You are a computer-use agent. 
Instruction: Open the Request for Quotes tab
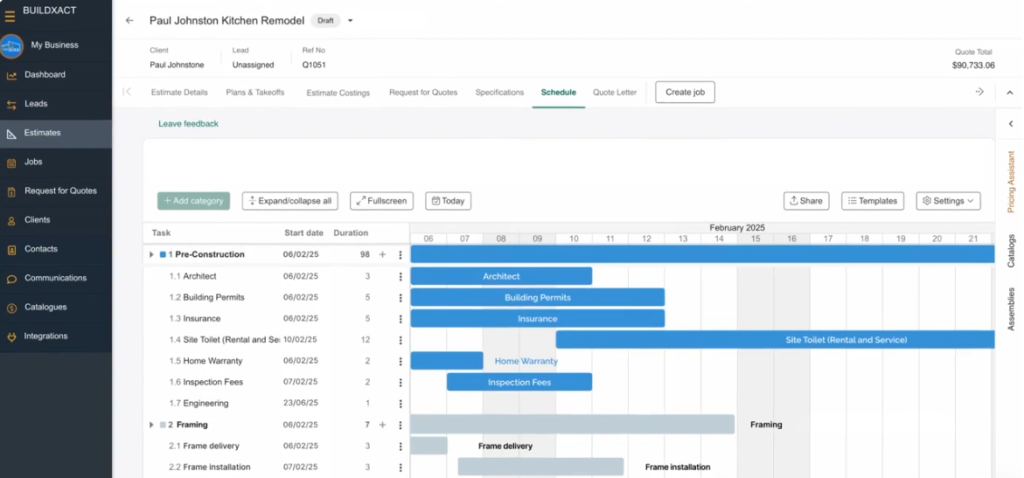tap(423, 93)
